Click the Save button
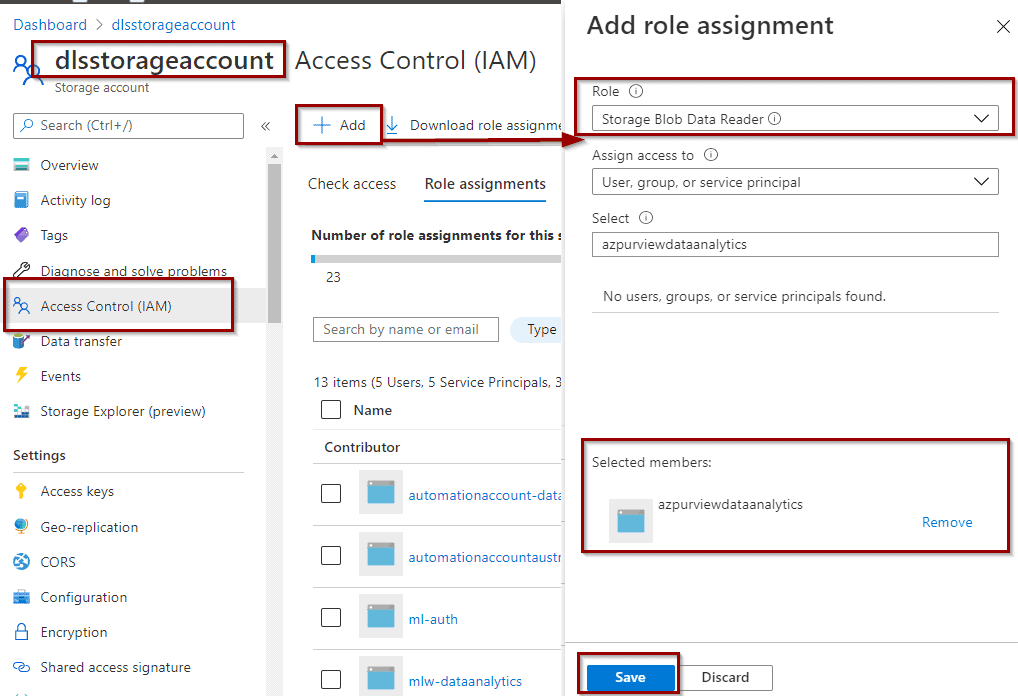The width and height of the screenshot is (1018, 696). pos(630,677)
